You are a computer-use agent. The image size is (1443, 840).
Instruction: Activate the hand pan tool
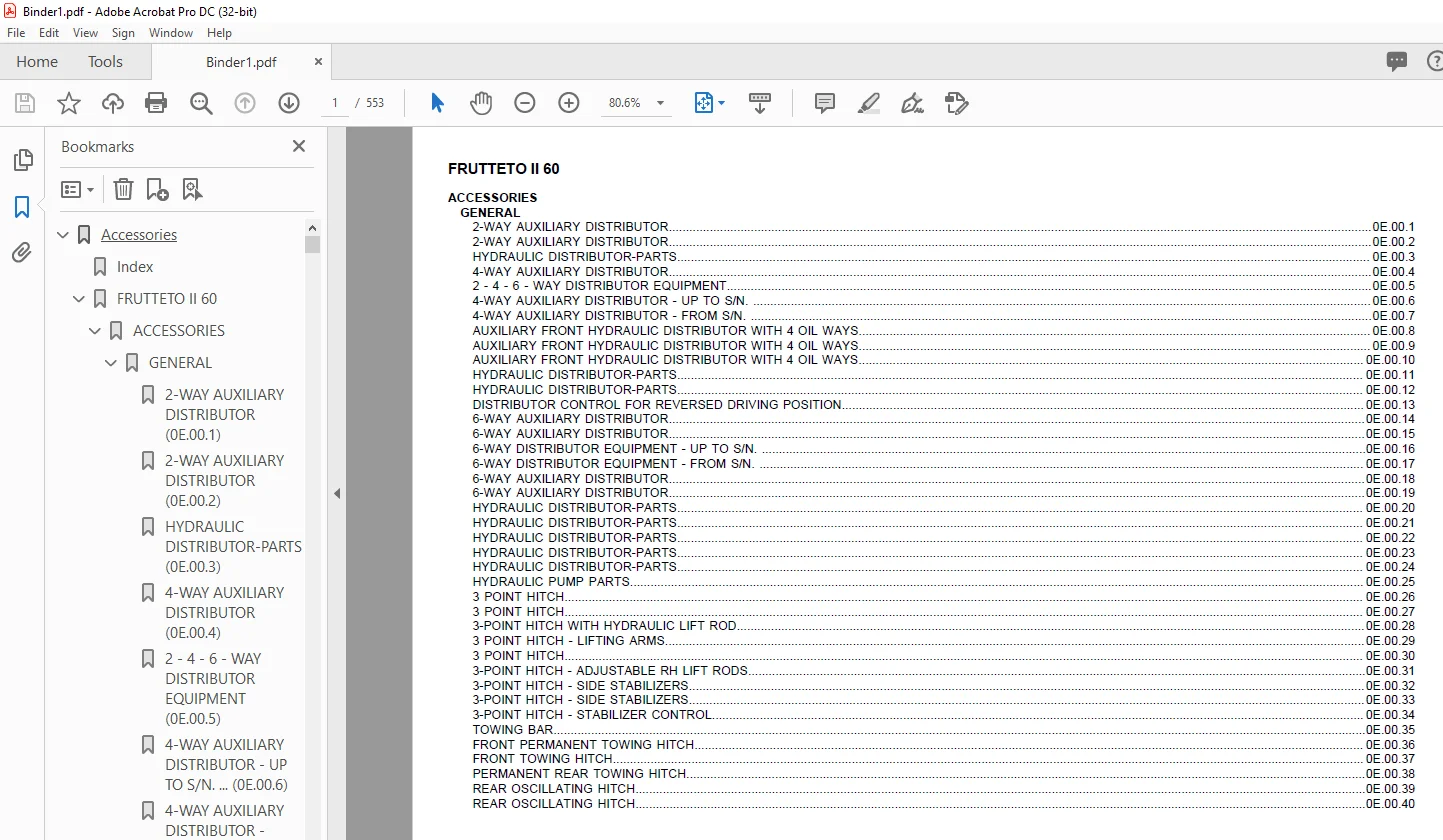click(481, 103)
